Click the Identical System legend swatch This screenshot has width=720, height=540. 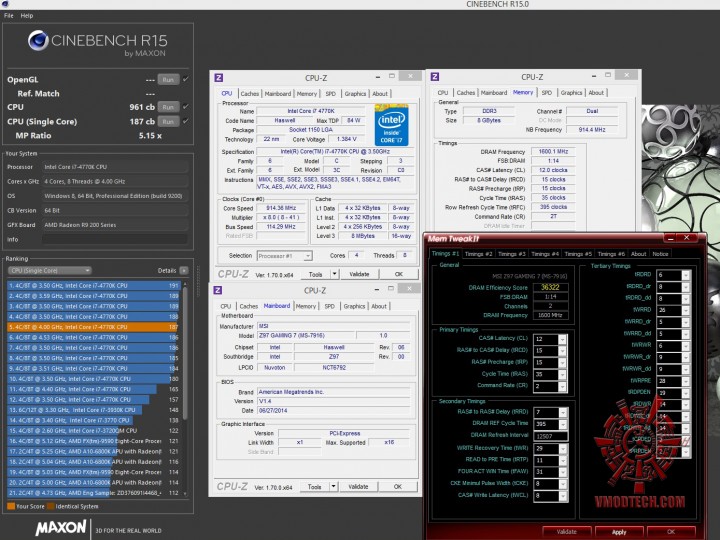pyautogui.click(x=51, y=506)
